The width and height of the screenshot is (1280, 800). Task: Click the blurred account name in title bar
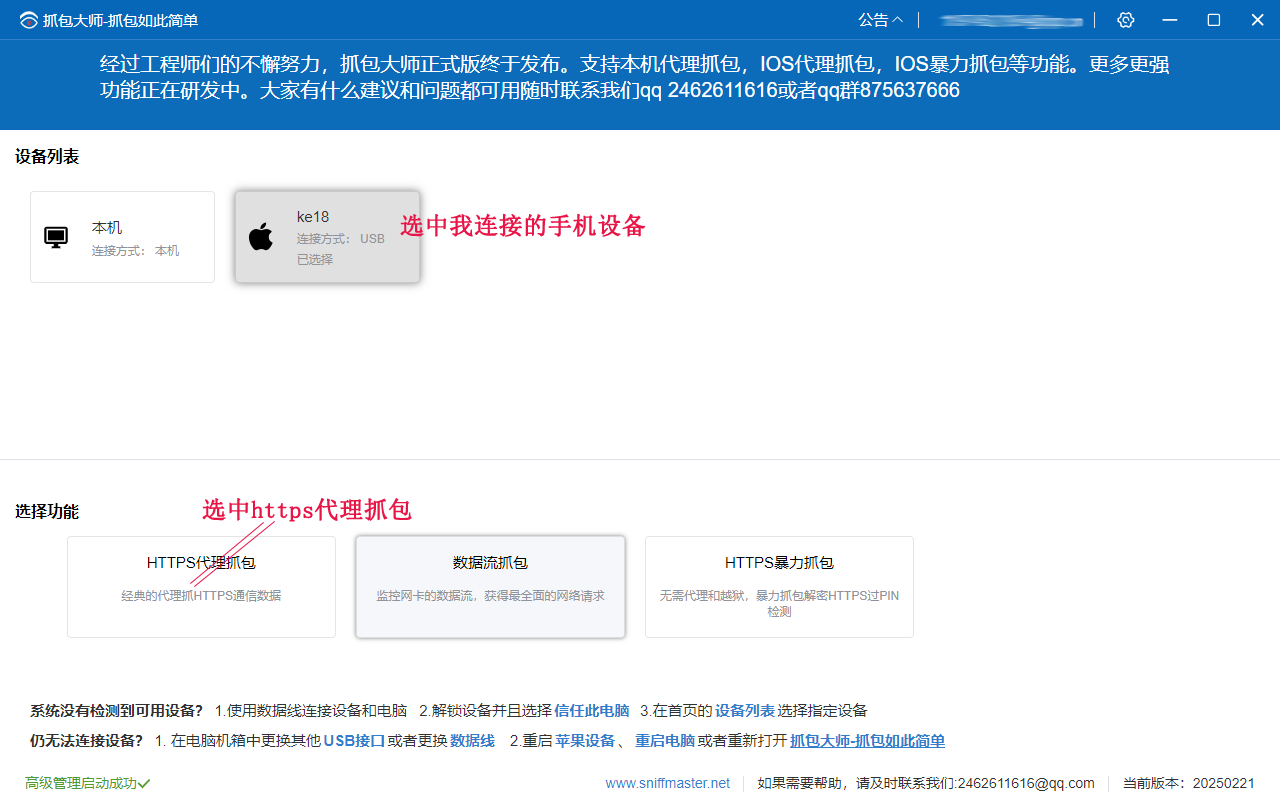[x=1011, y=20]
